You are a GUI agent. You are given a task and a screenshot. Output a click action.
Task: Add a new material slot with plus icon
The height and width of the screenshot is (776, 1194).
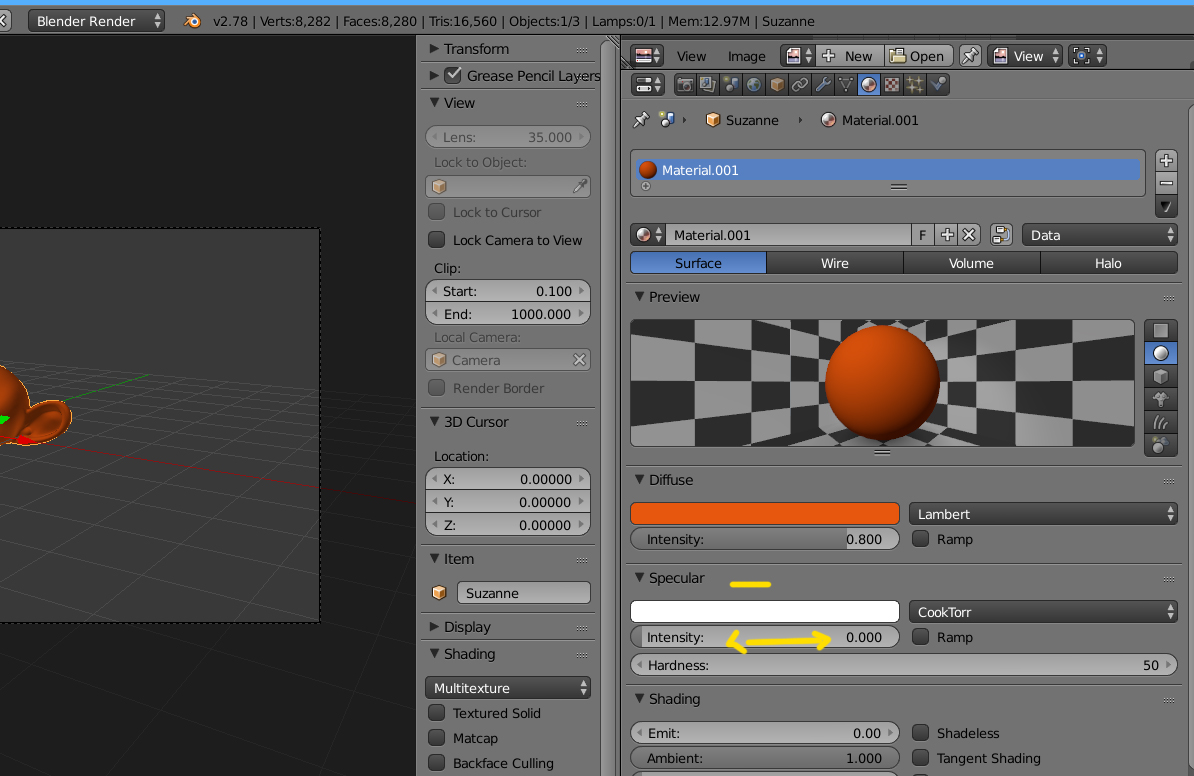point(1166,160)
